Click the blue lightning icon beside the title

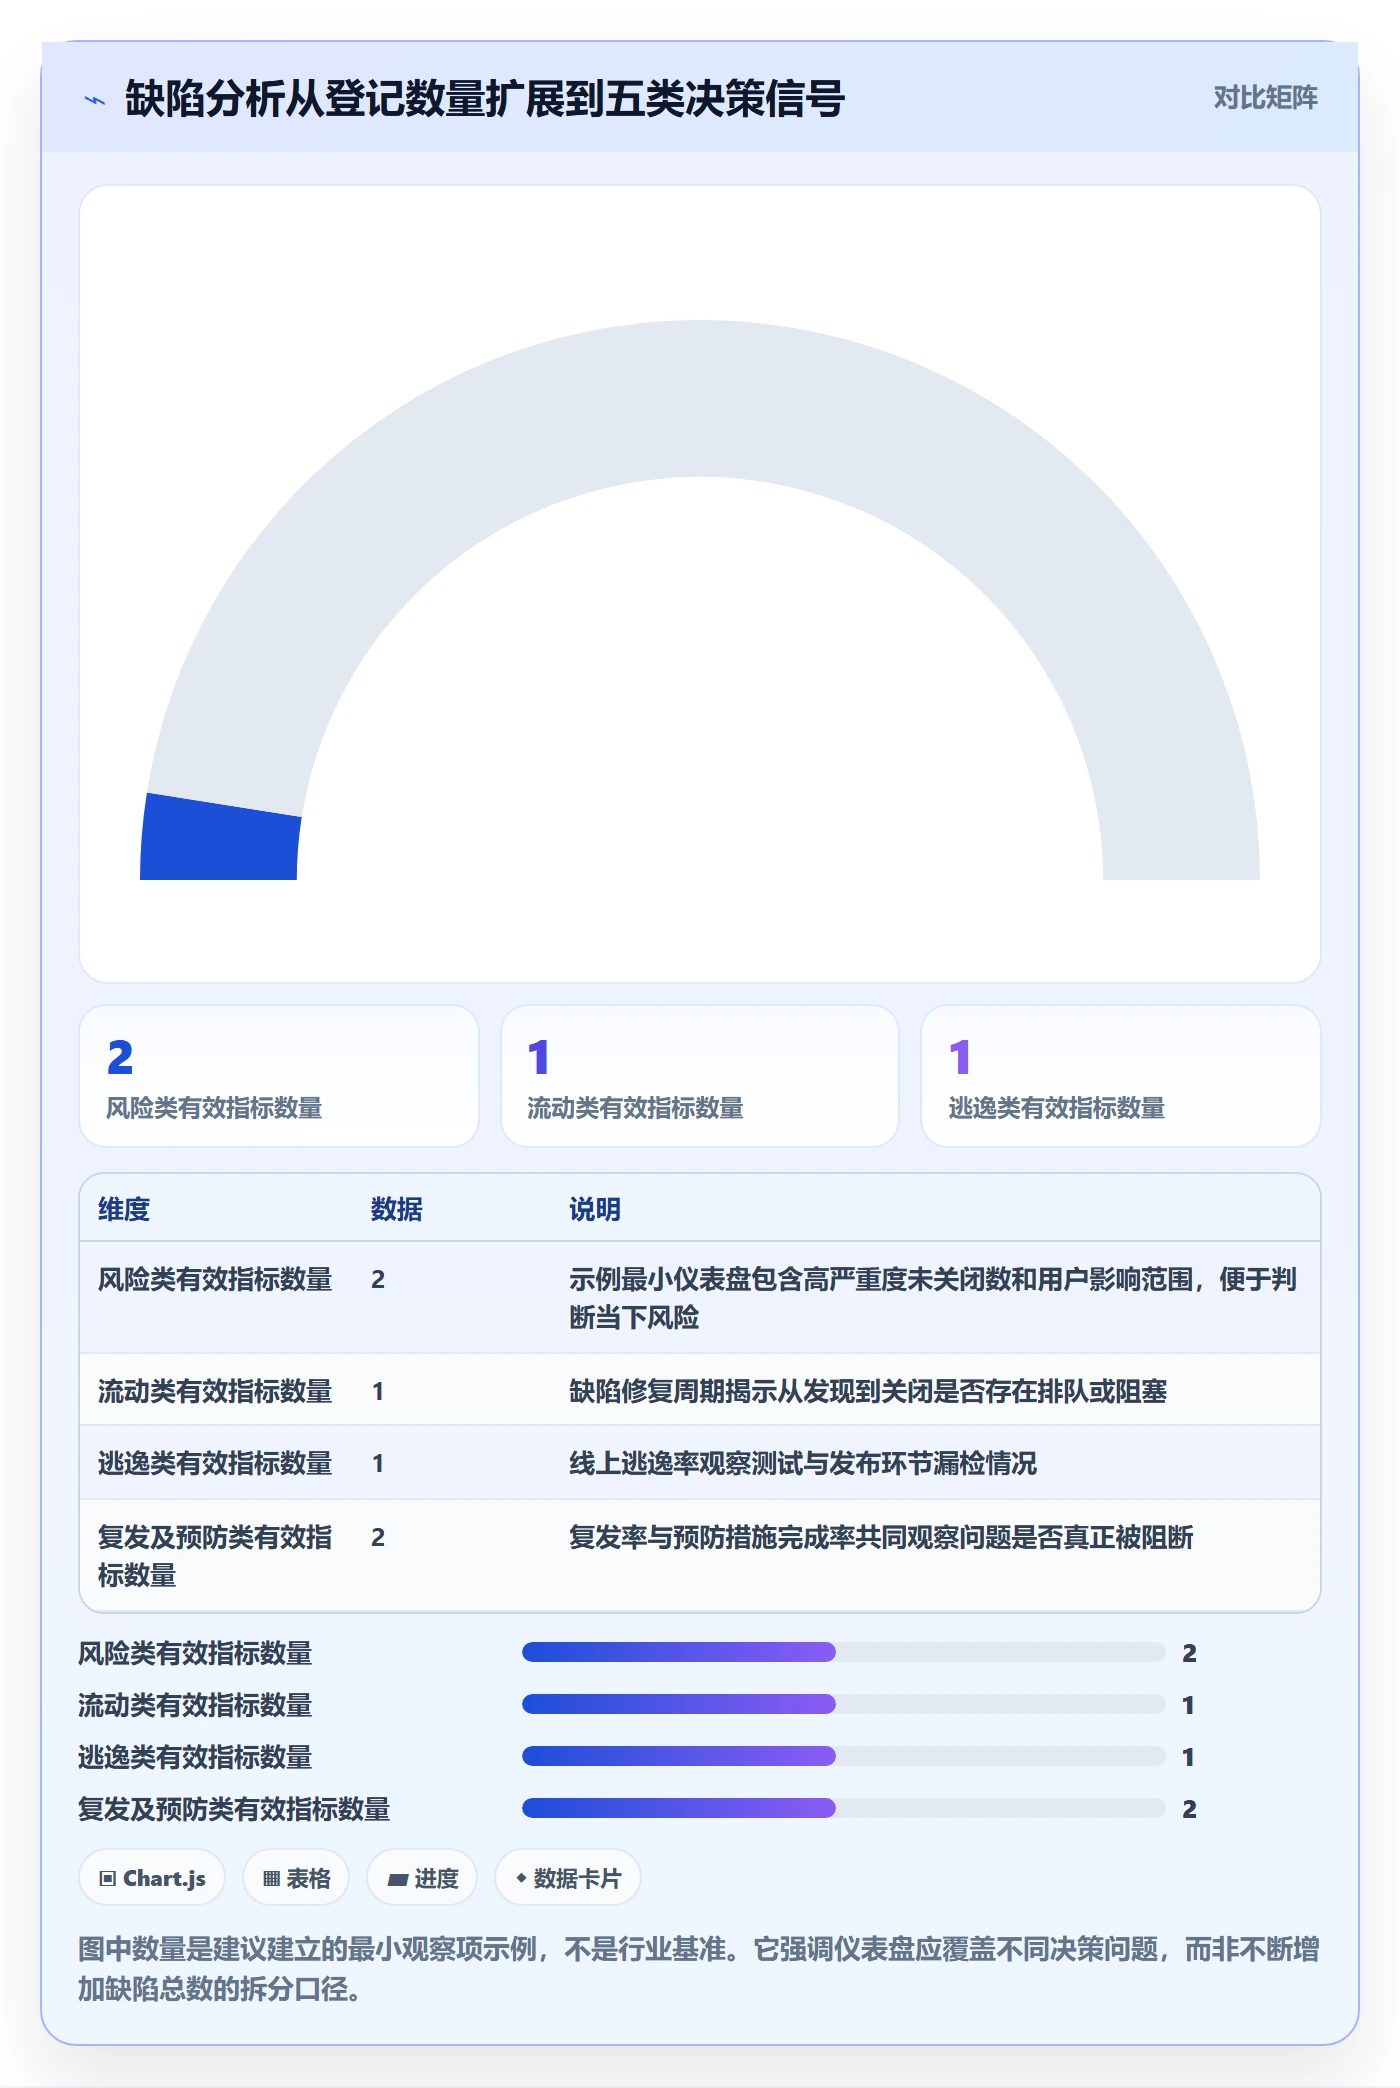point(95,100)
